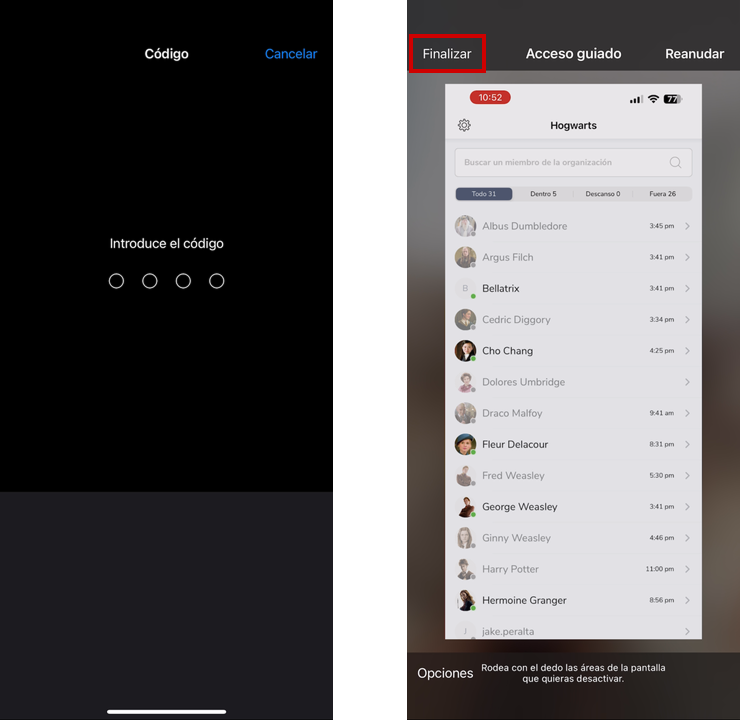Click Cho Chang's 4:25 pm time

coord(661,351)
